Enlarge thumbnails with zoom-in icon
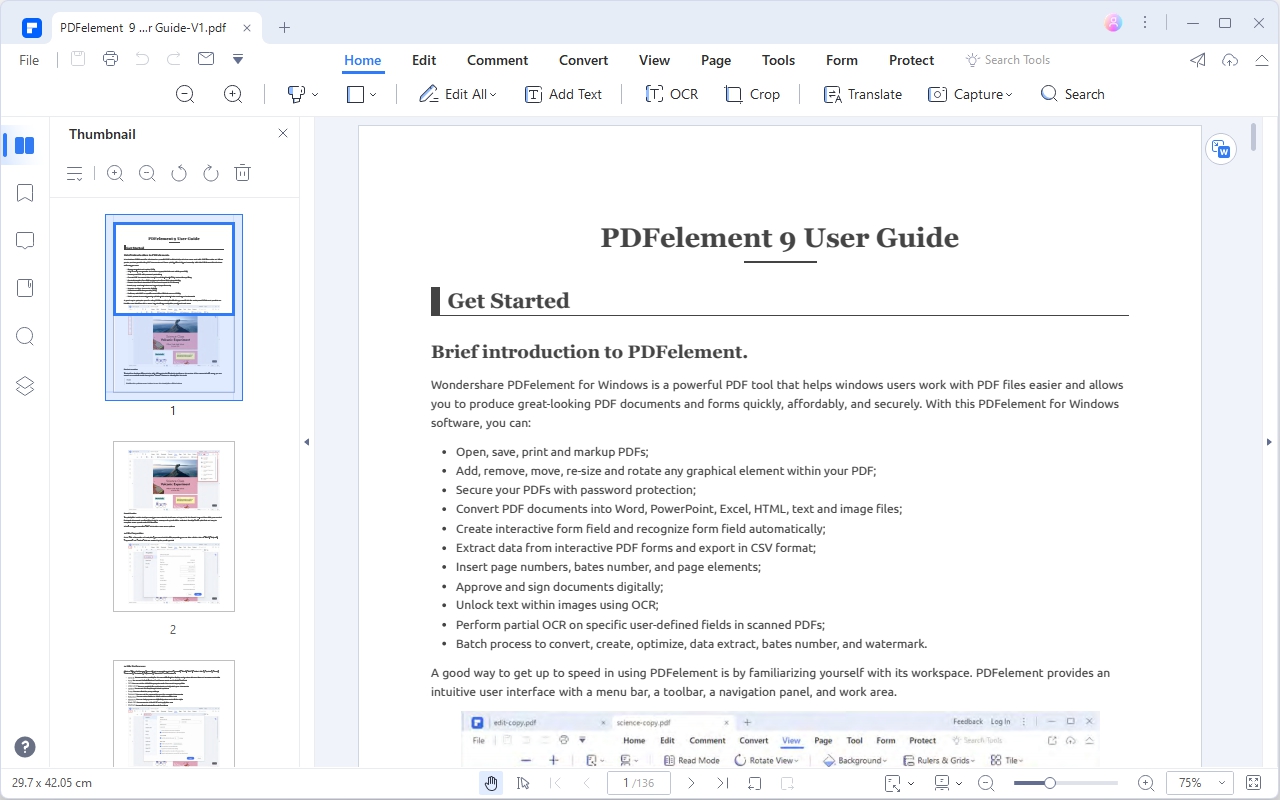 pyautogui.click(x=115, y=173)
